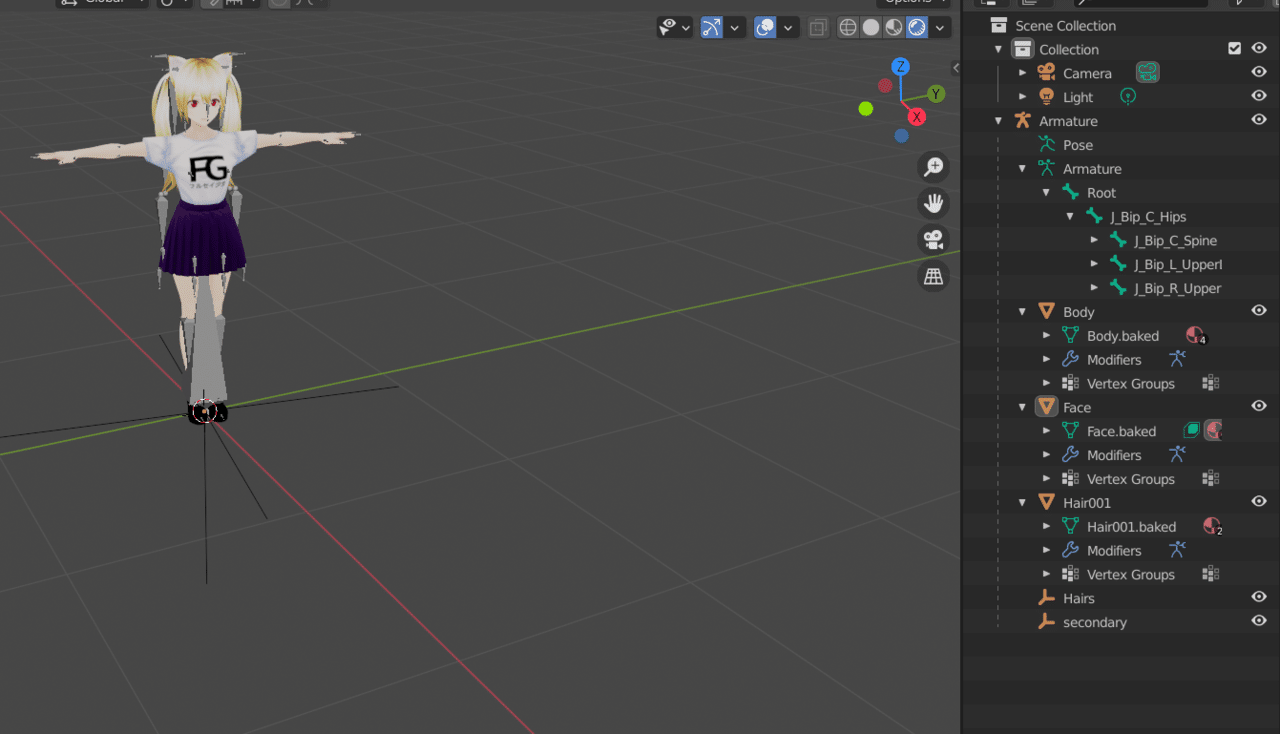Hide the secondary empty object
1280x734 pixels.
(1260, 621)
